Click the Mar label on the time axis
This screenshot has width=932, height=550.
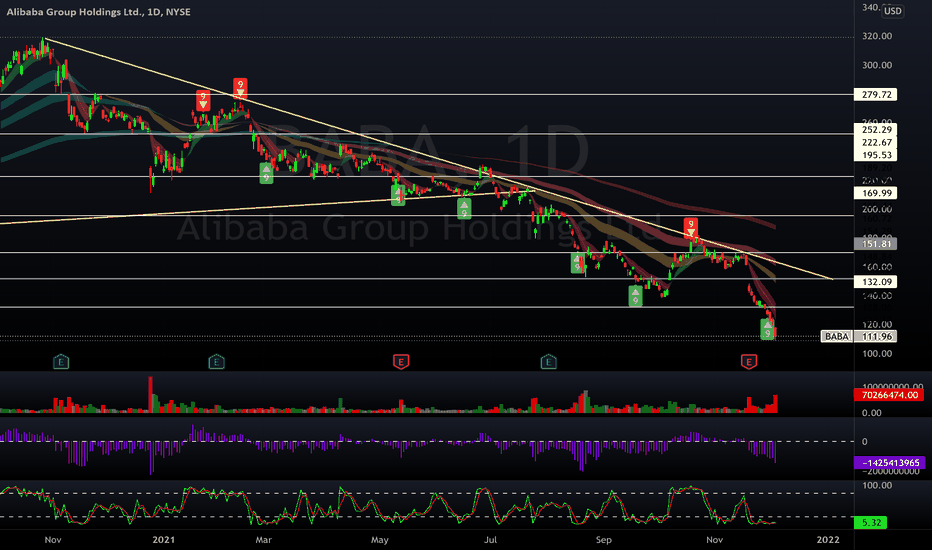pyautogui.click(x=263, y=540)
